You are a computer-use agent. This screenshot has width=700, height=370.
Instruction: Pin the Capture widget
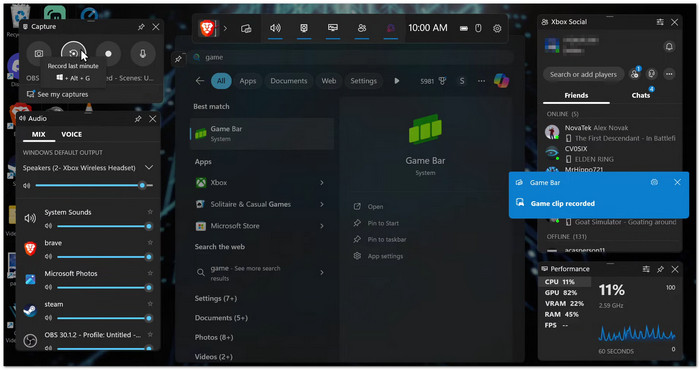pos(141,27)
